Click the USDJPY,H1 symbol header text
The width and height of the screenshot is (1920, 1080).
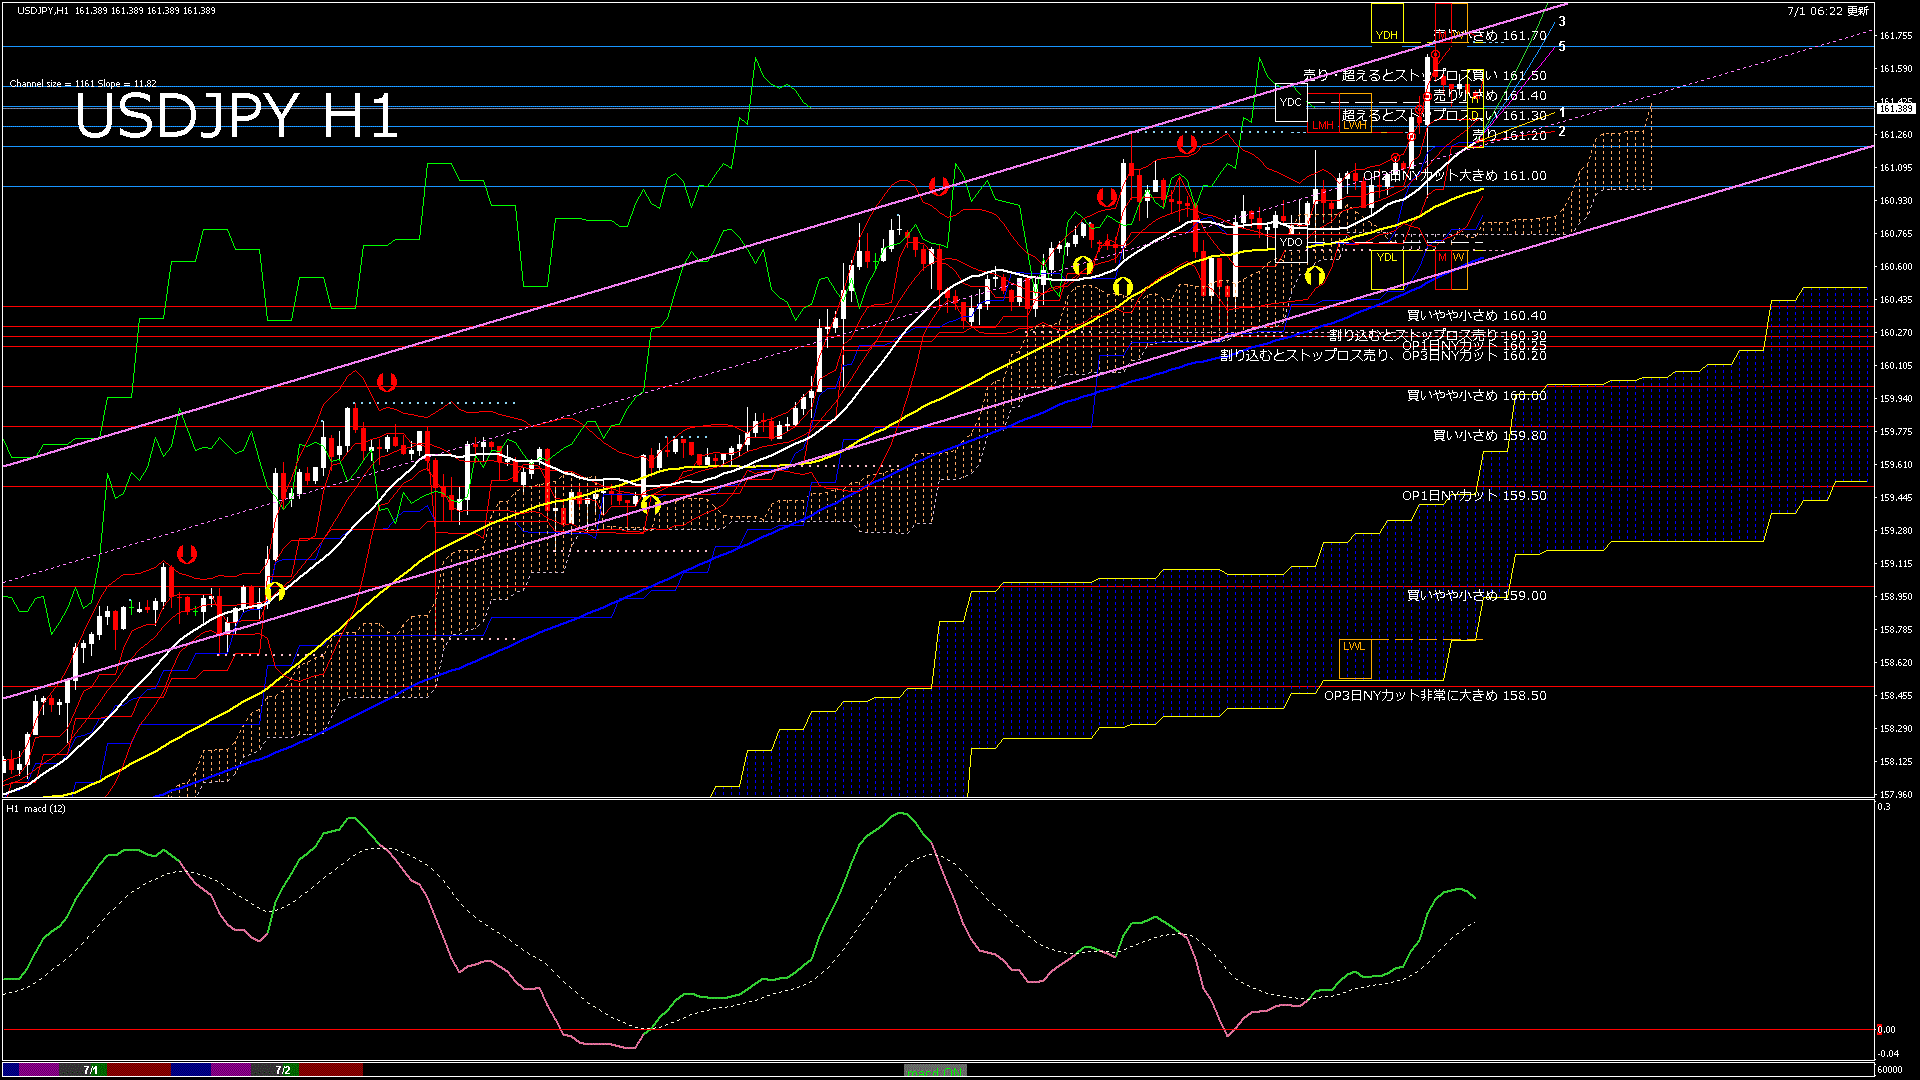pos(43,10)
